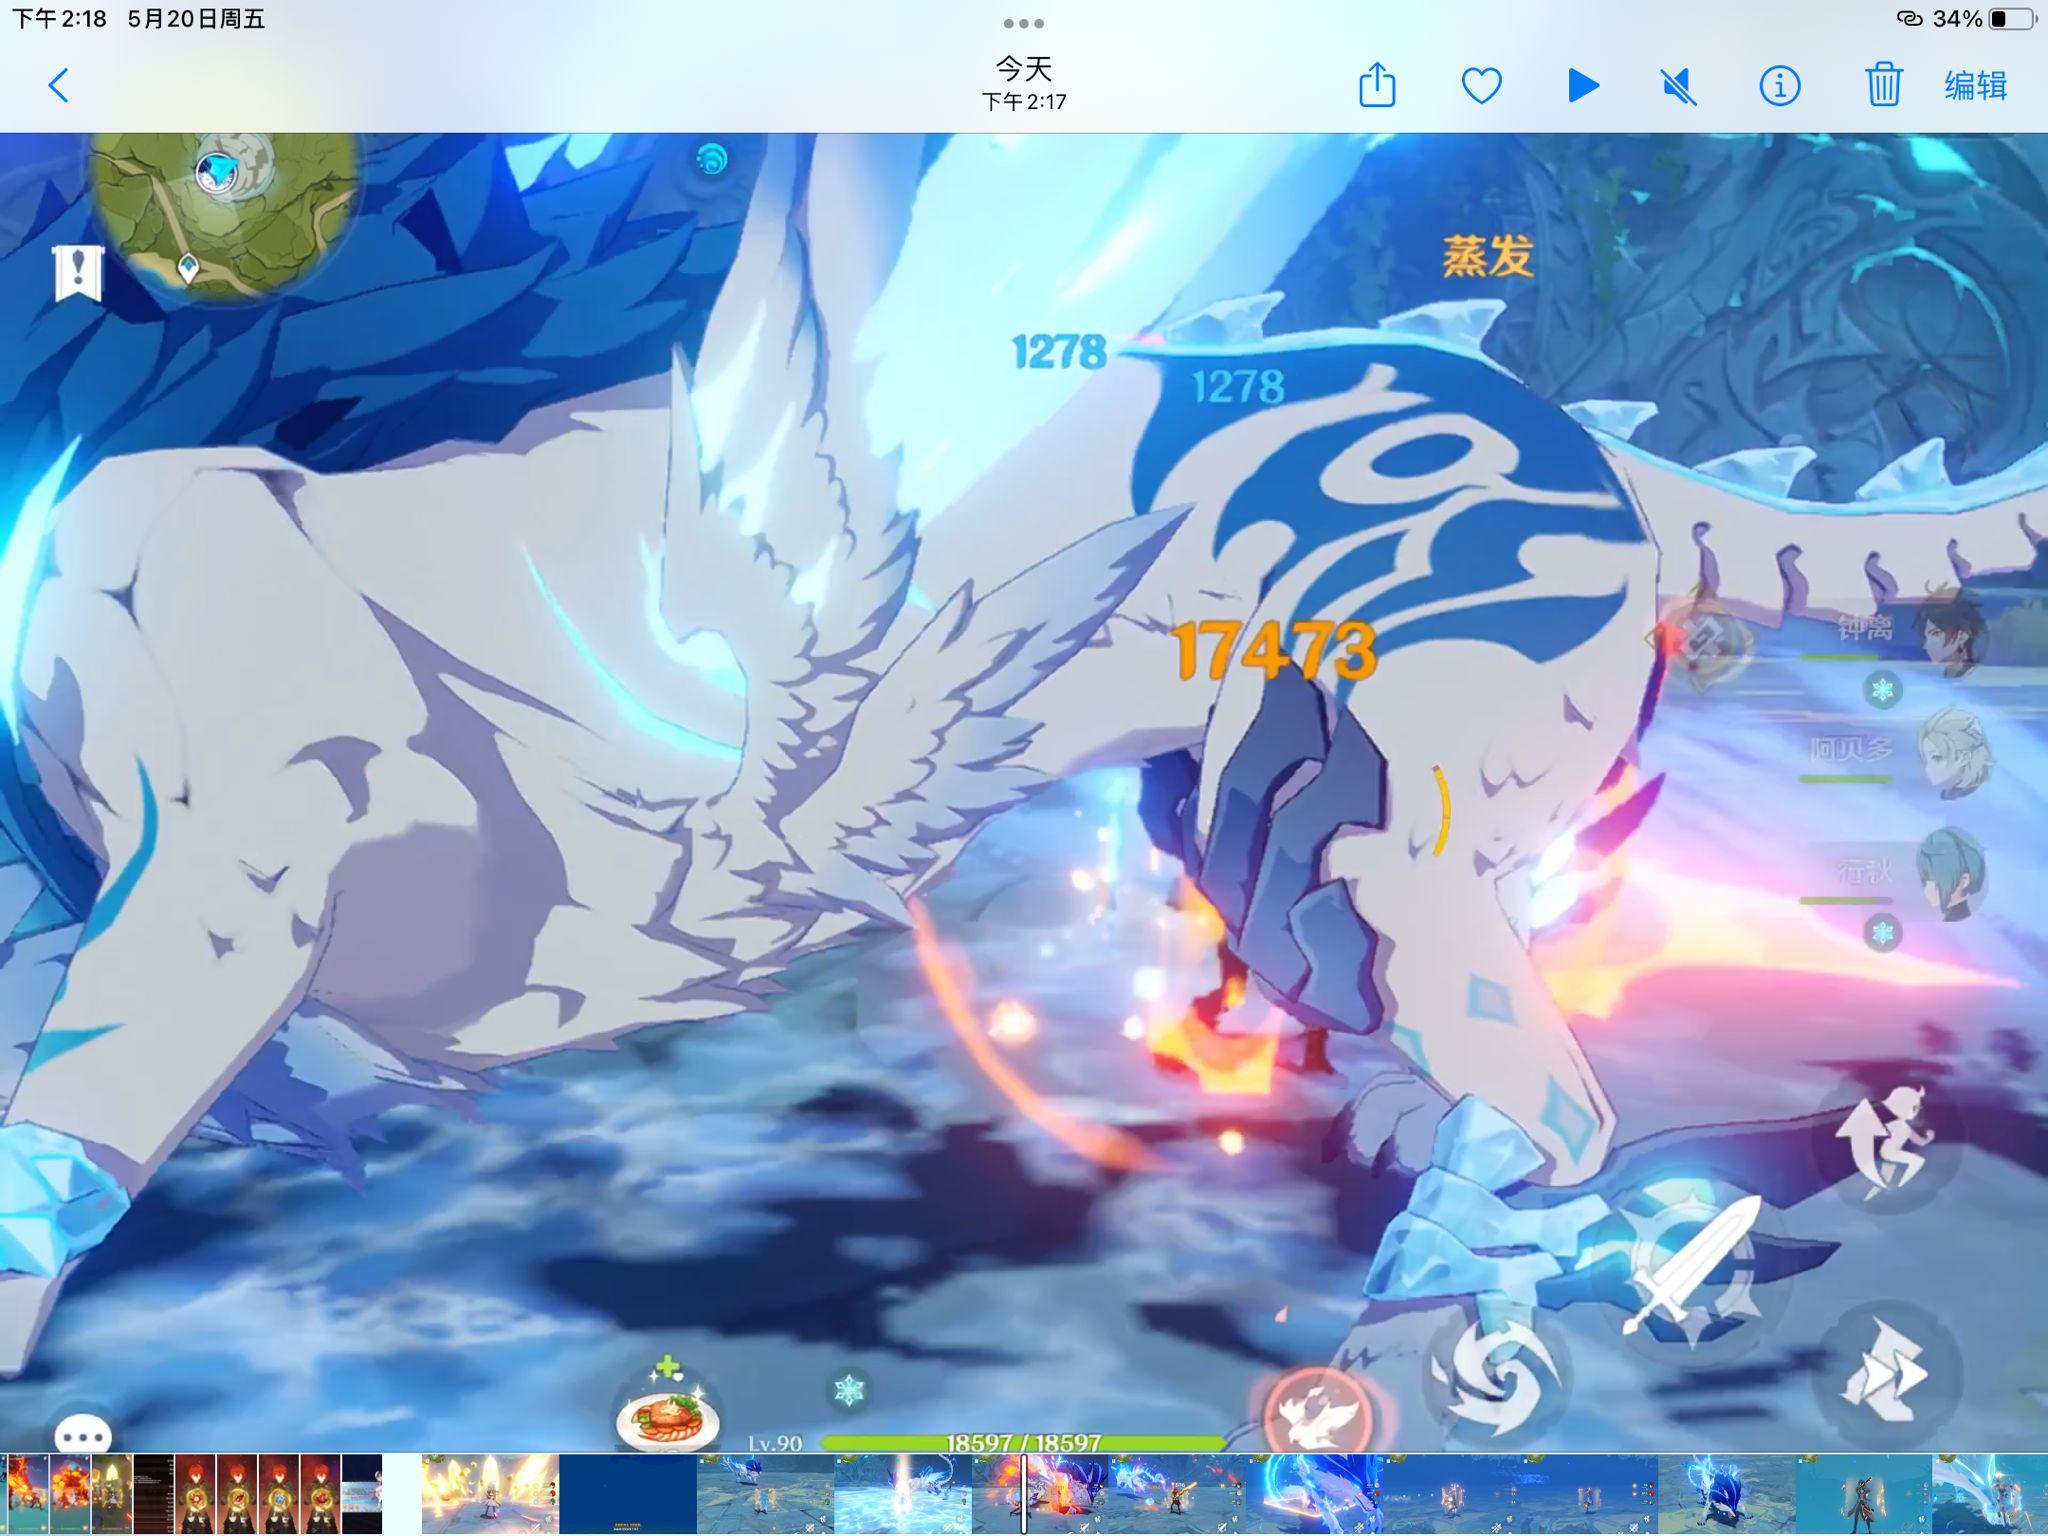Tap the sword normal attack button
The width and height of the screenshot is (2048, 1536).
(1692, 1265)
